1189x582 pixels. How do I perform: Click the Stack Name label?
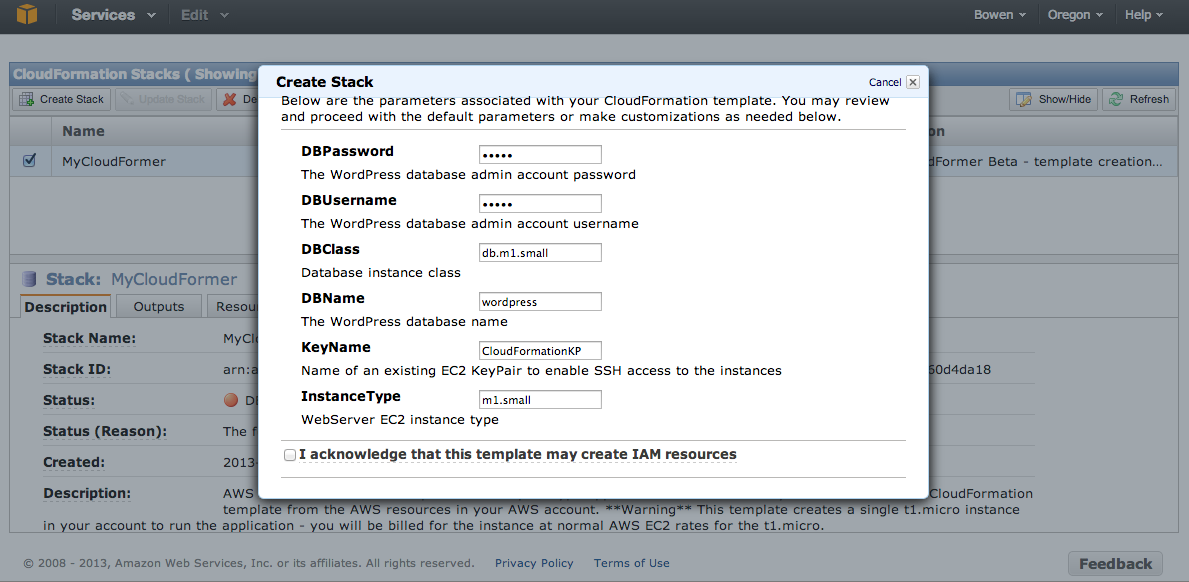click(x=89, y=338)
